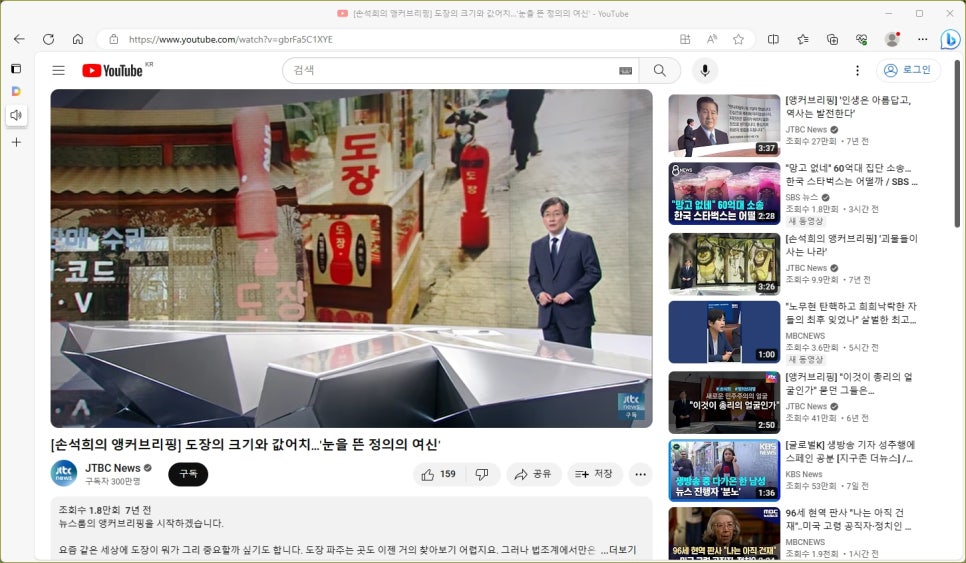Open YouTube settings three-dot menu
The image size is (966, 563).
[x=857, y=70]
